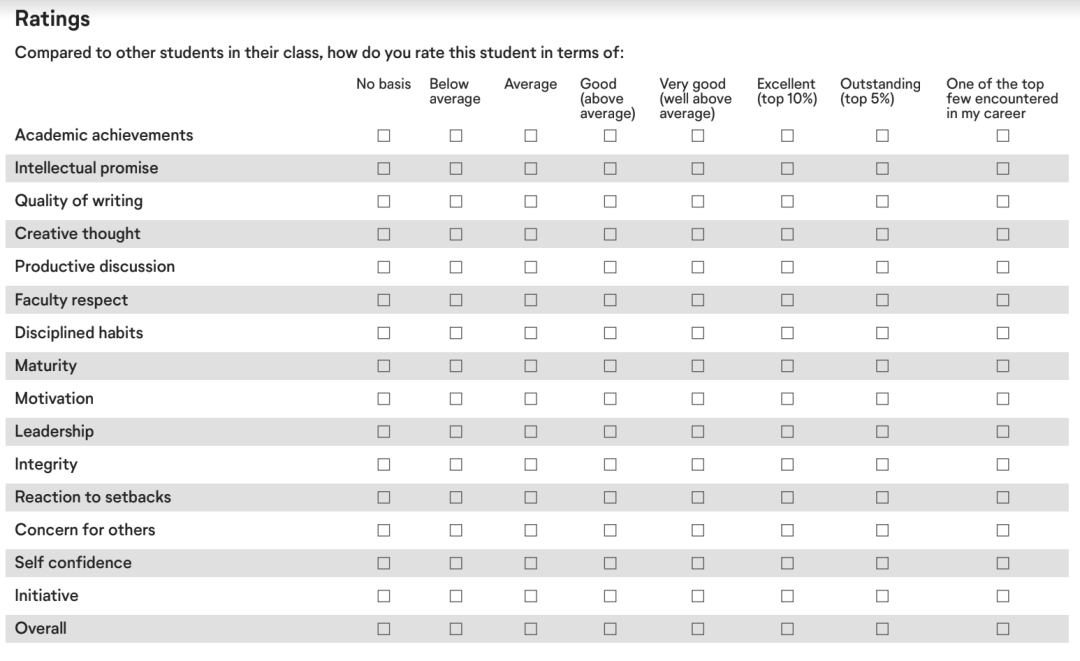Tick Outstanding for Overall rating
Image resolution: width=1080 pixels, height=661 pixels.
tap(882, 629)
